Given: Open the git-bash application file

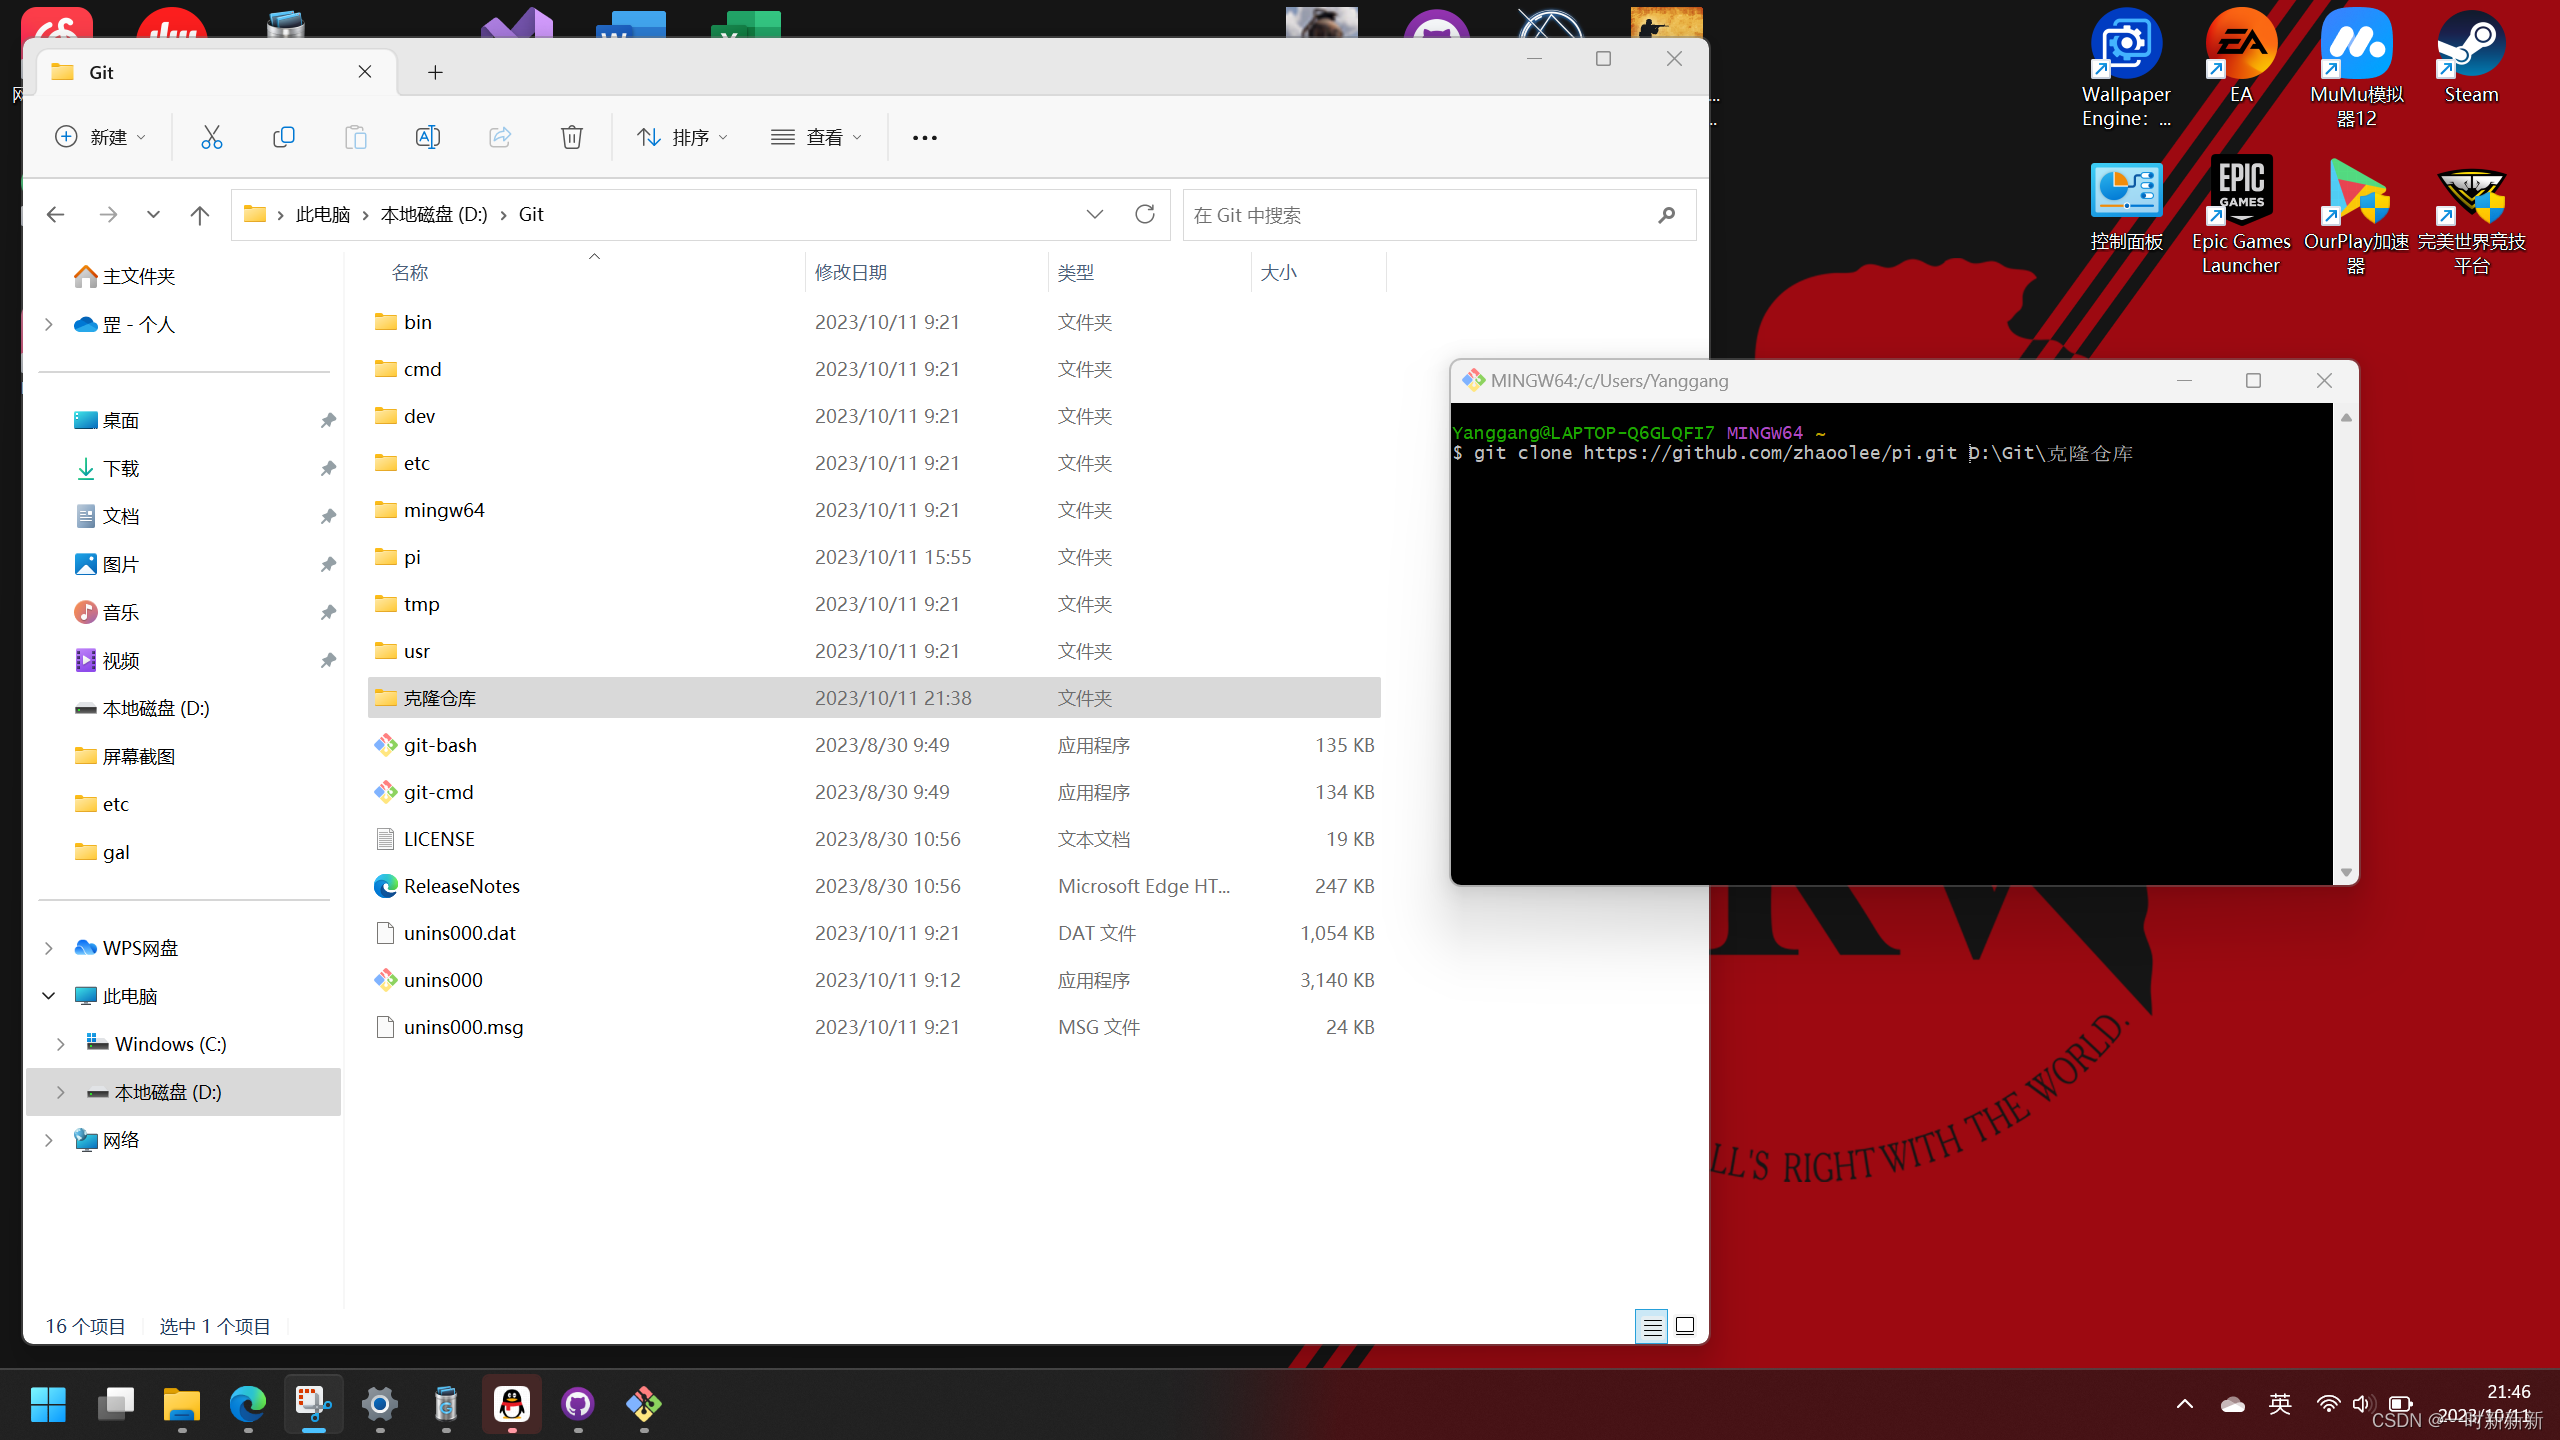Looking at the screenshot, I should [x=440, y=745].
